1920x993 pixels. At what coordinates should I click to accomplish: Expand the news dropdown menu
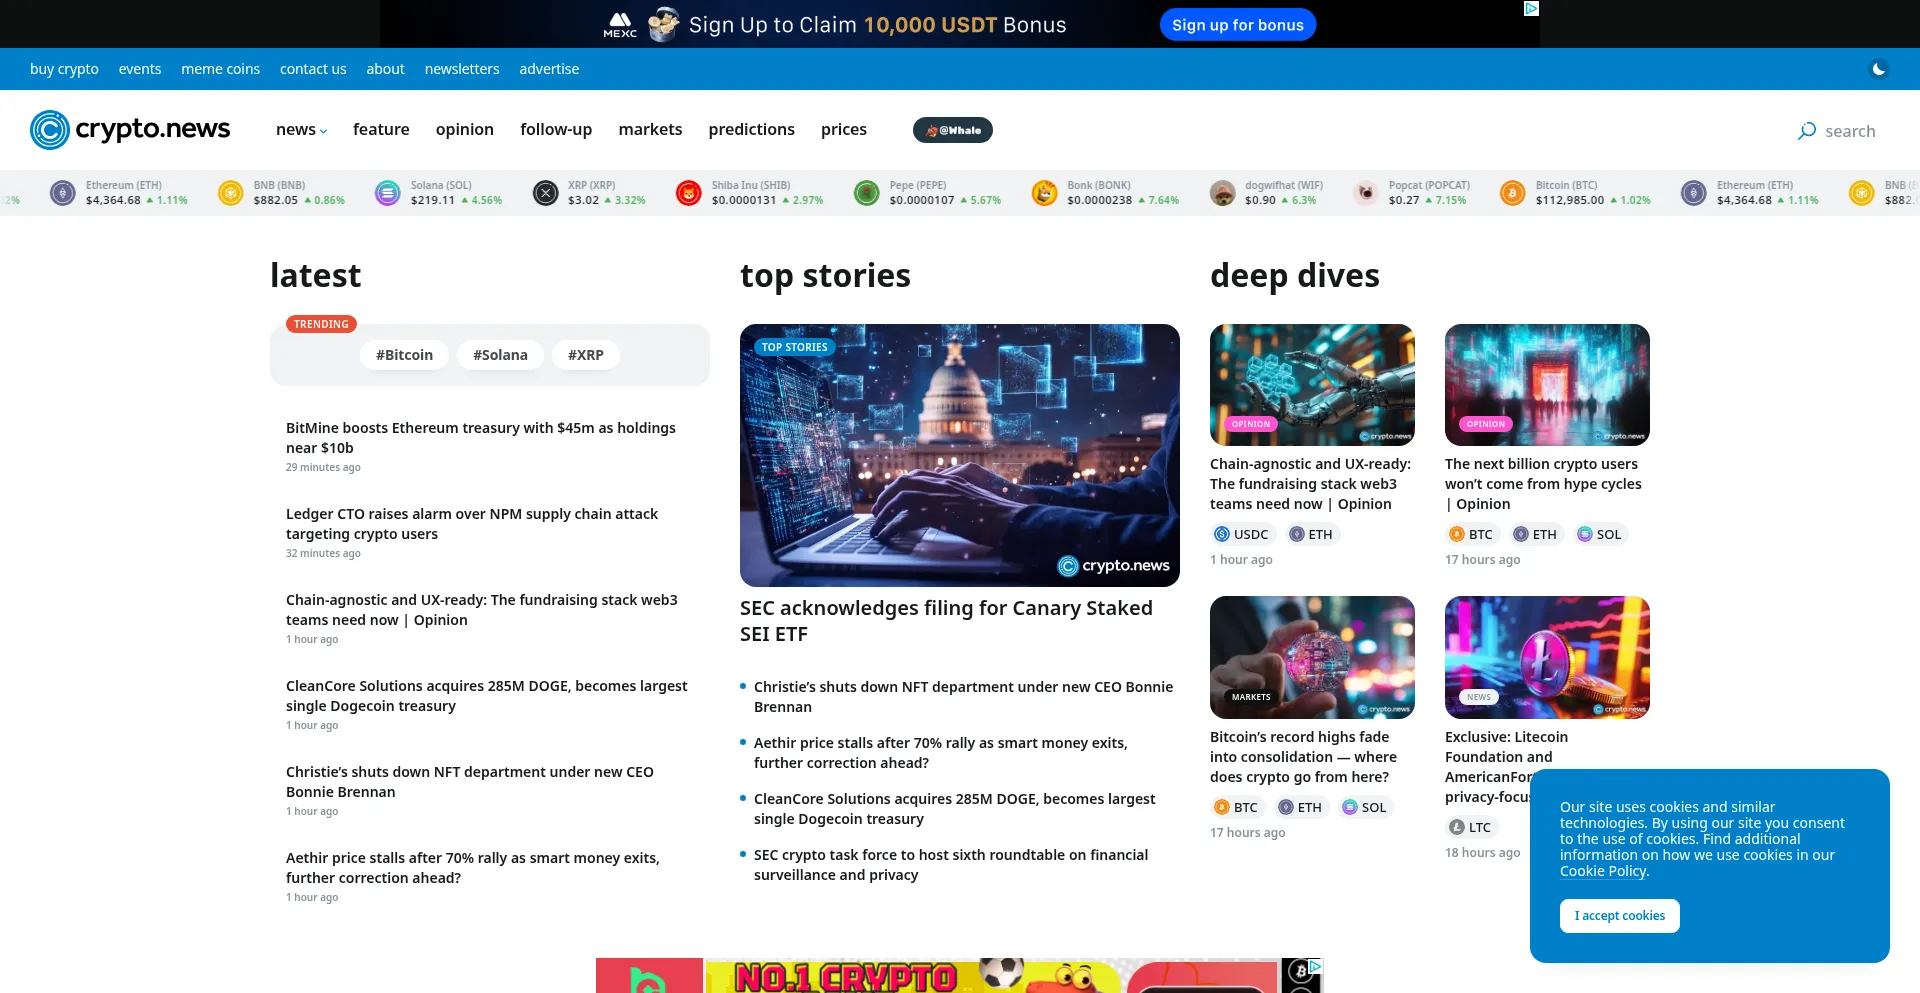pos(301,130)
